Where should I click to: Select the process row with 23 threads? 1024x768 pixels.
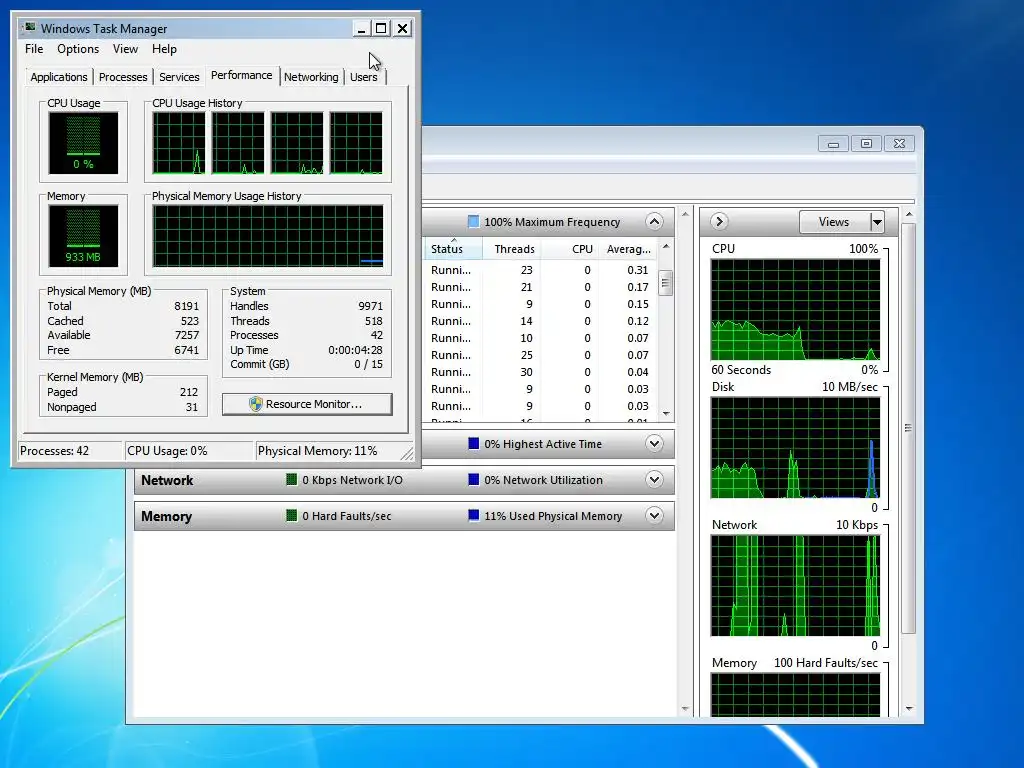point(540,270)
